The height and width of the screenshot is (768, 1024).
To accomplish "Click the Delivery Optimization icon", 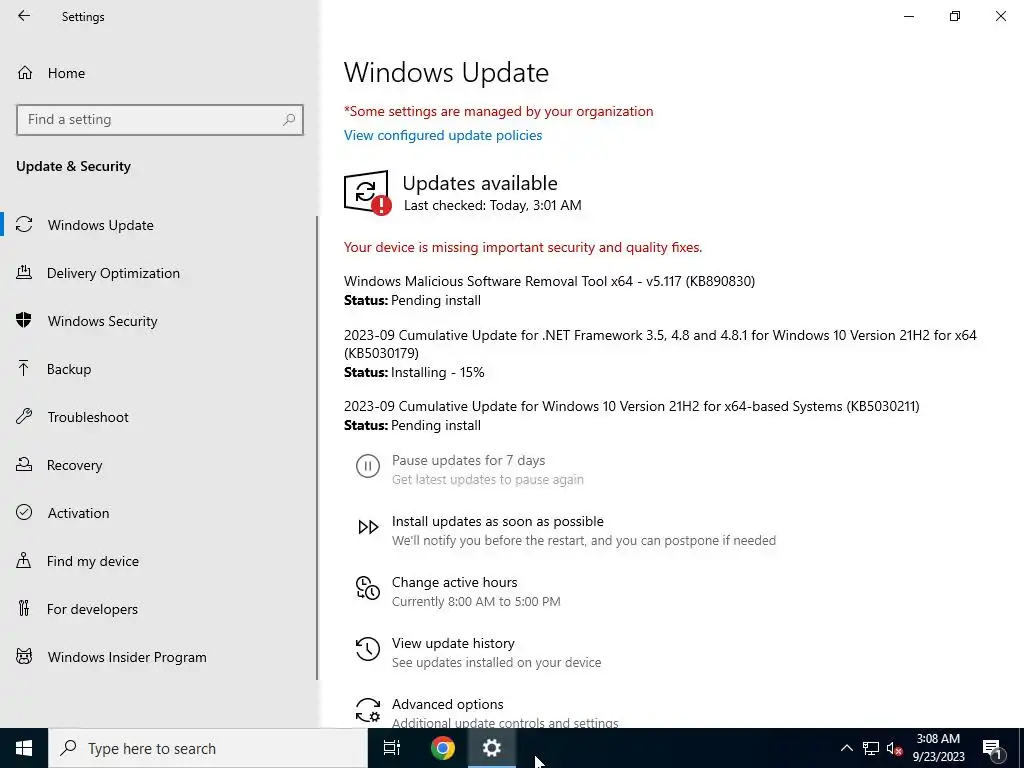I will click(24, 272).
